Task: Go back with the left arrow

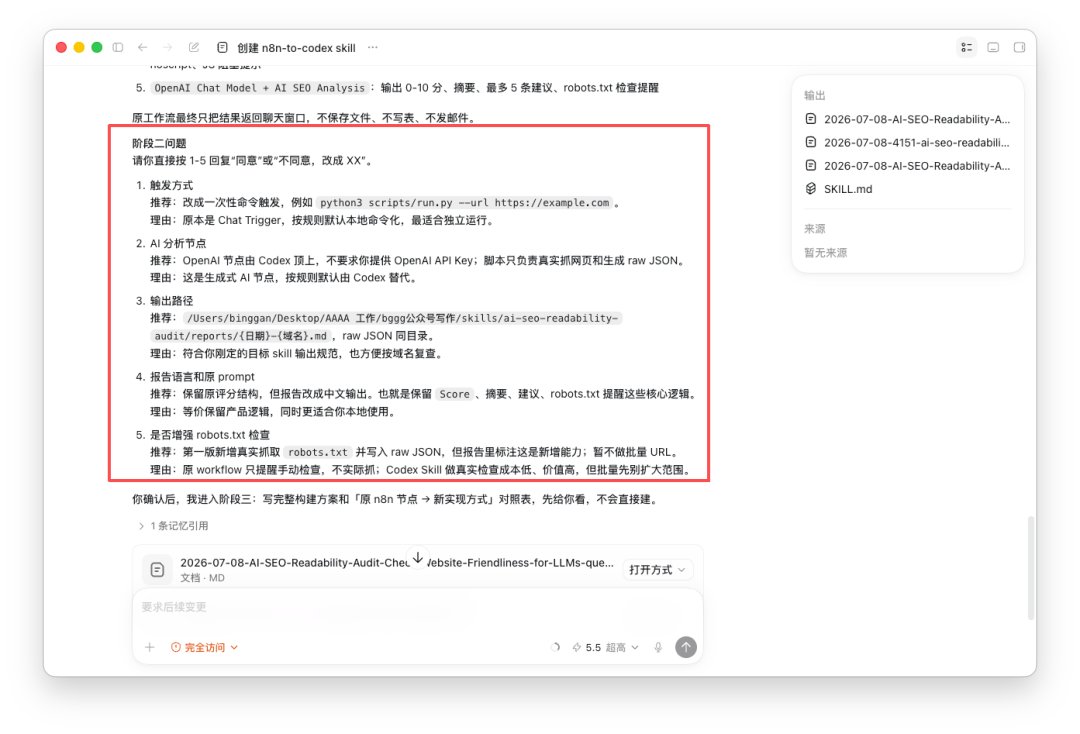Action: 143,48
